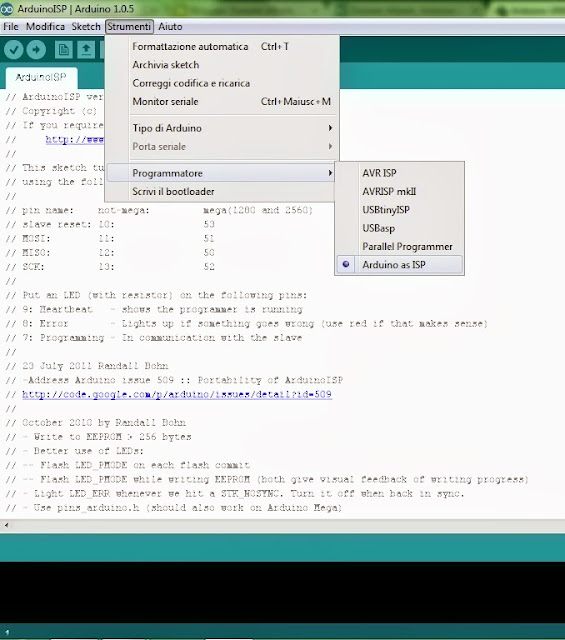The width and height of the screenshot is (565, 640).
Task: Click the 'slave reset: 10:' comment line
Action: pyautogui.click(x=110, y=224)
